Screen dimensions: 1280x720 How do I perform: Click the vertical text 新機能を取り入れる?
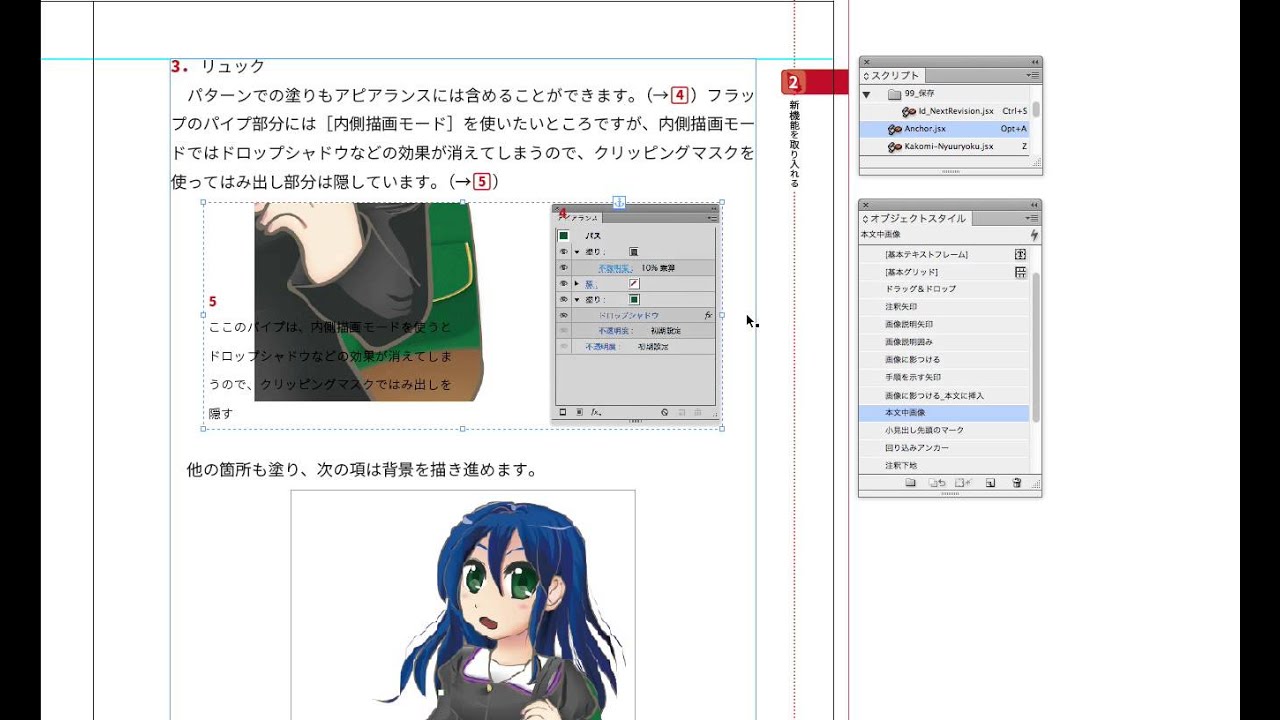tap(794, 144)
